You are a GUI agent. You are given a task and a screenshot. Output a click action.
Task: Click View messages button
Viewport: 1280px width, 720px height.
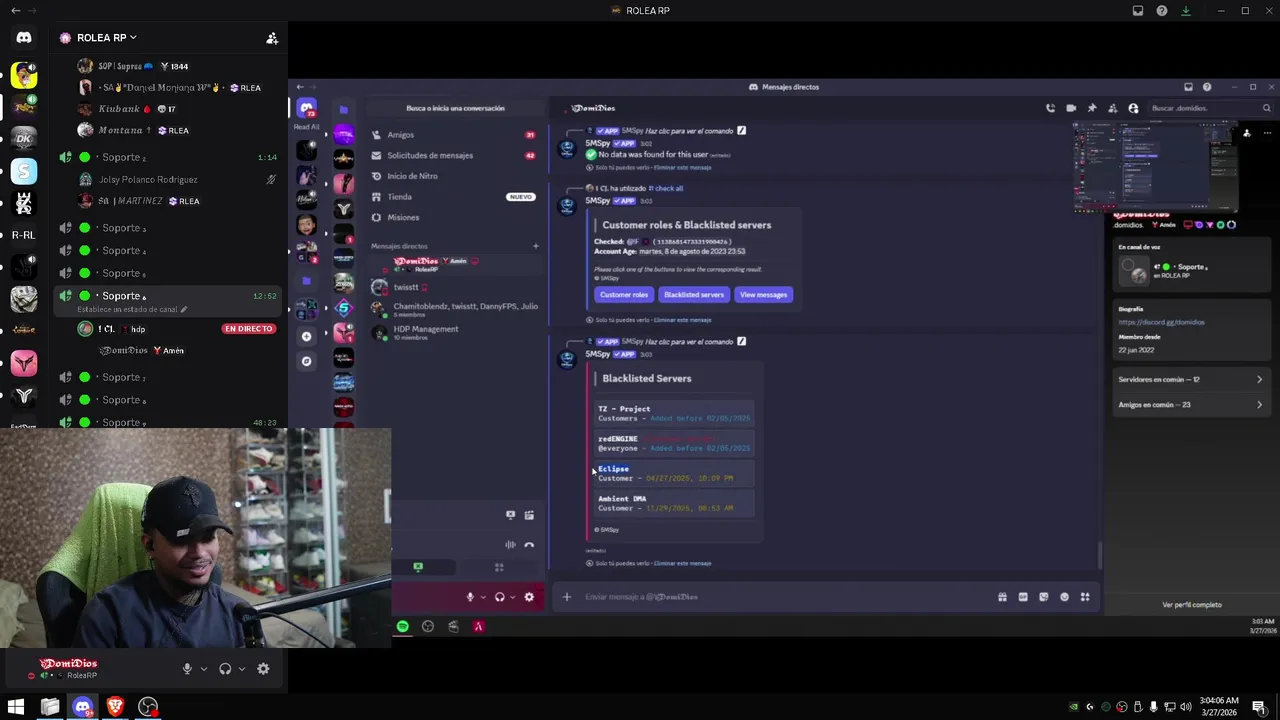[764, 295]
